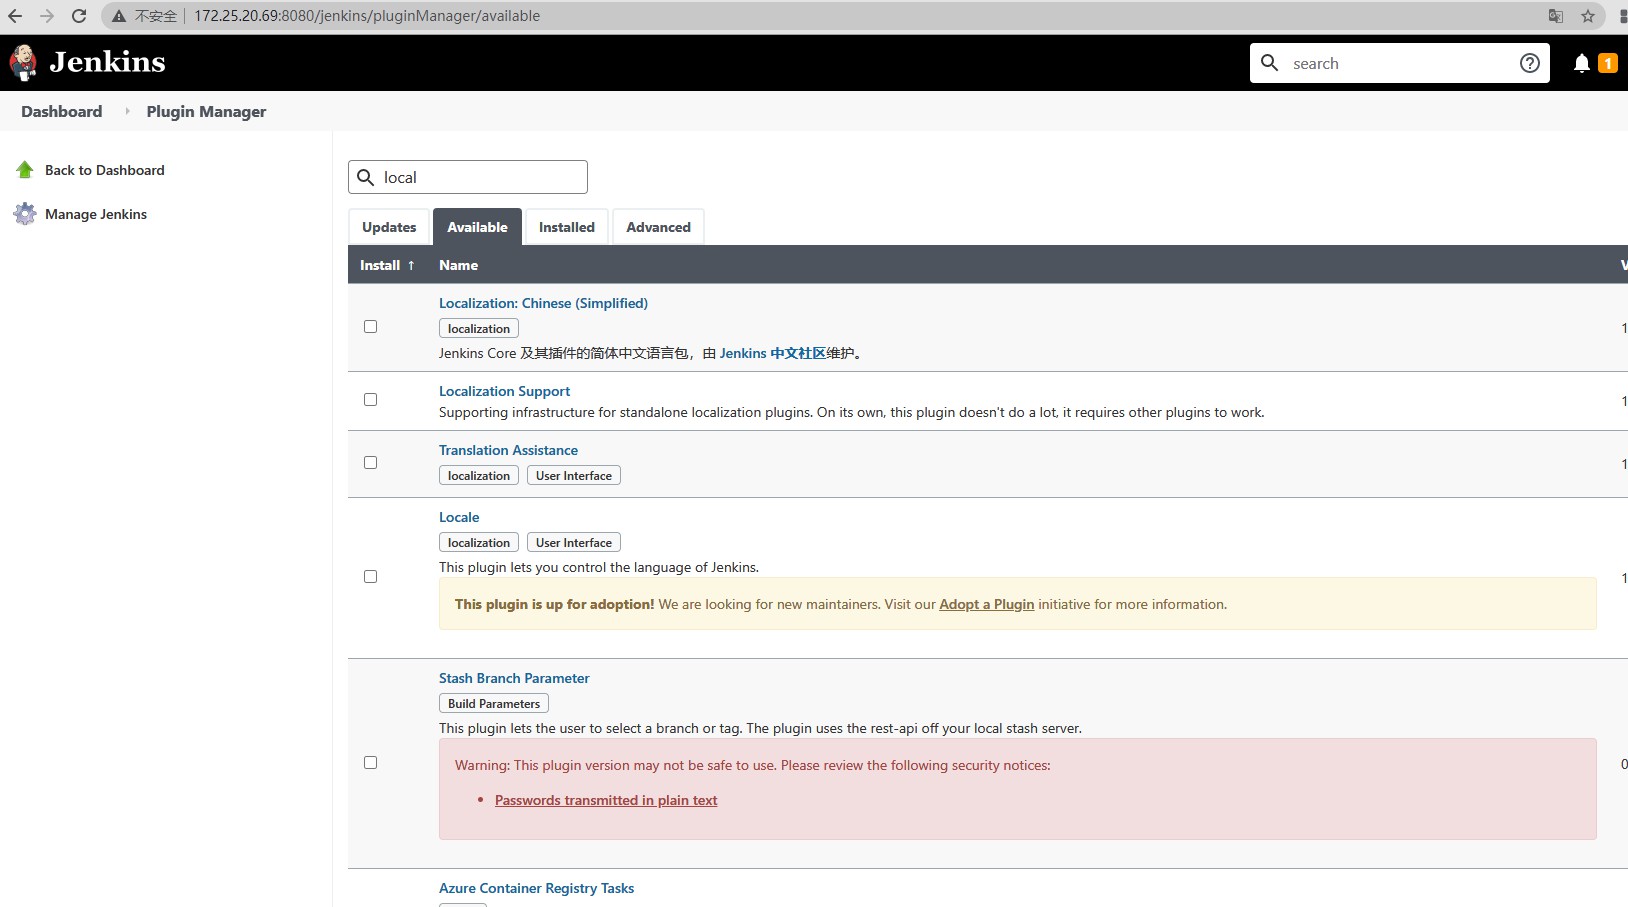The width and height of the screenshot is (1628, 907).
Task: Click the magnifier icon in the header search
Action: point(1270,63)
